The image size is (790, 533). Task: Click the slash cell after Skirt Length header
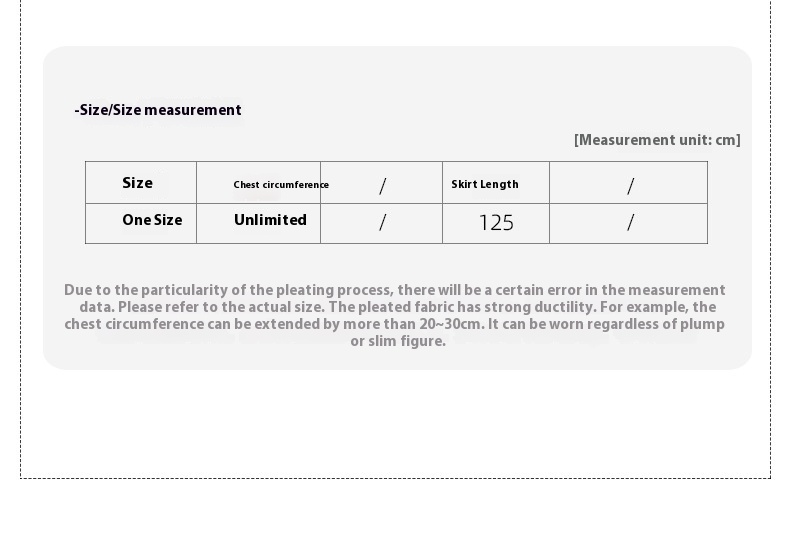coord(629,183)
